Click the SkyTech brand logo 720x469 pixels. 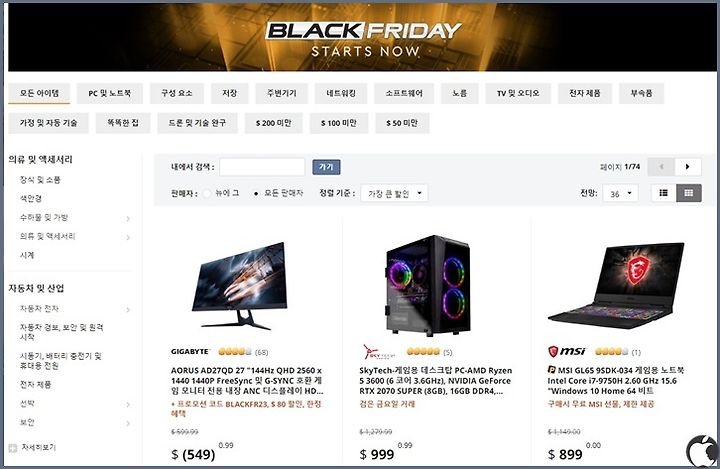coord(379,352)
